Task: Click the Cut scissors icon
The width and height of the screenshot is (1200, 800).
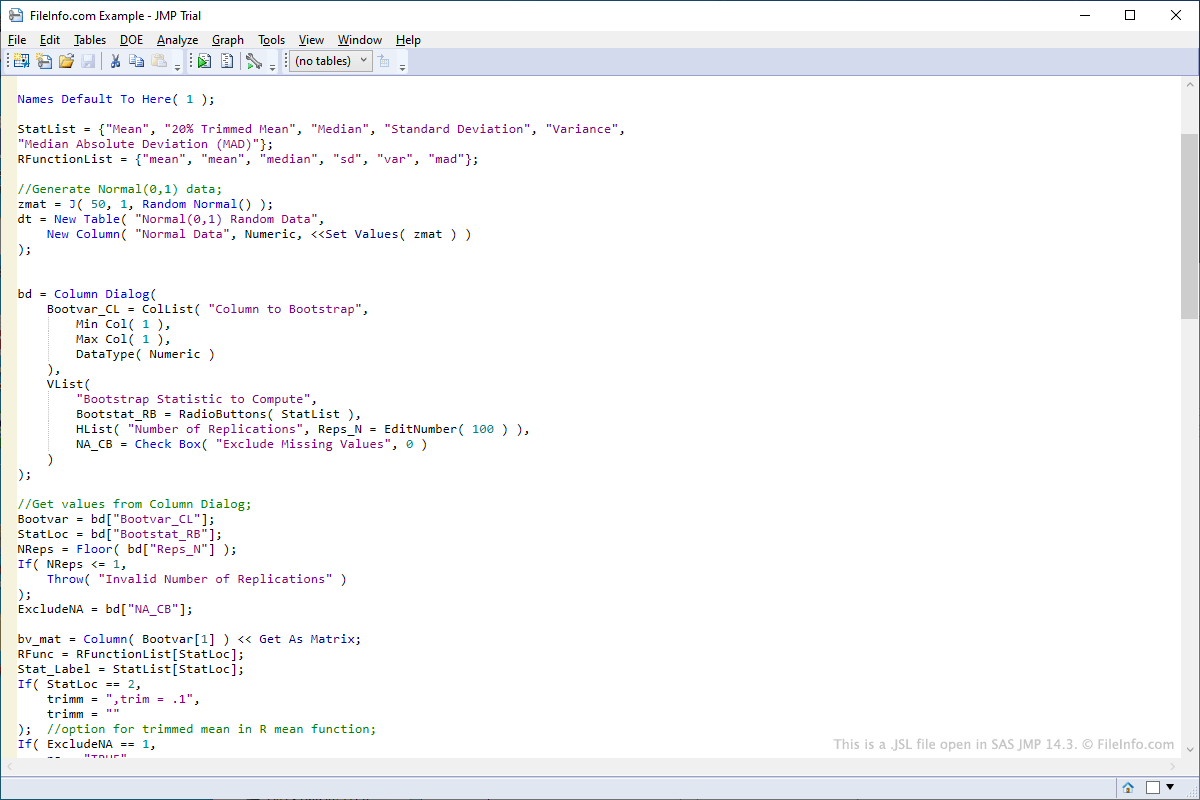Action: [115, 61]
